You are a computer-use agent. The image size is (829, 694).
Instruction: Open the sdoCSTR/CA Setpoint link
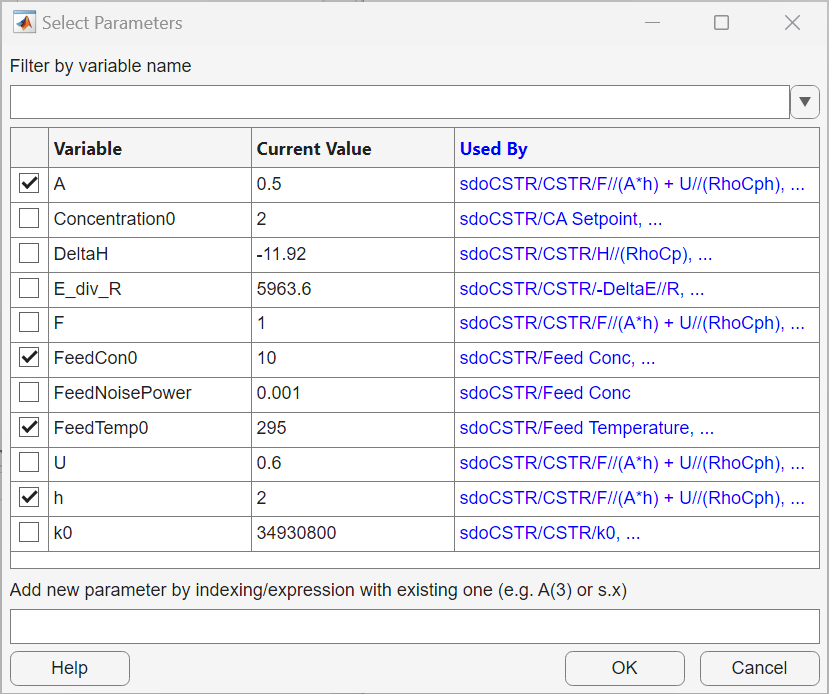(x=560, y=219)
